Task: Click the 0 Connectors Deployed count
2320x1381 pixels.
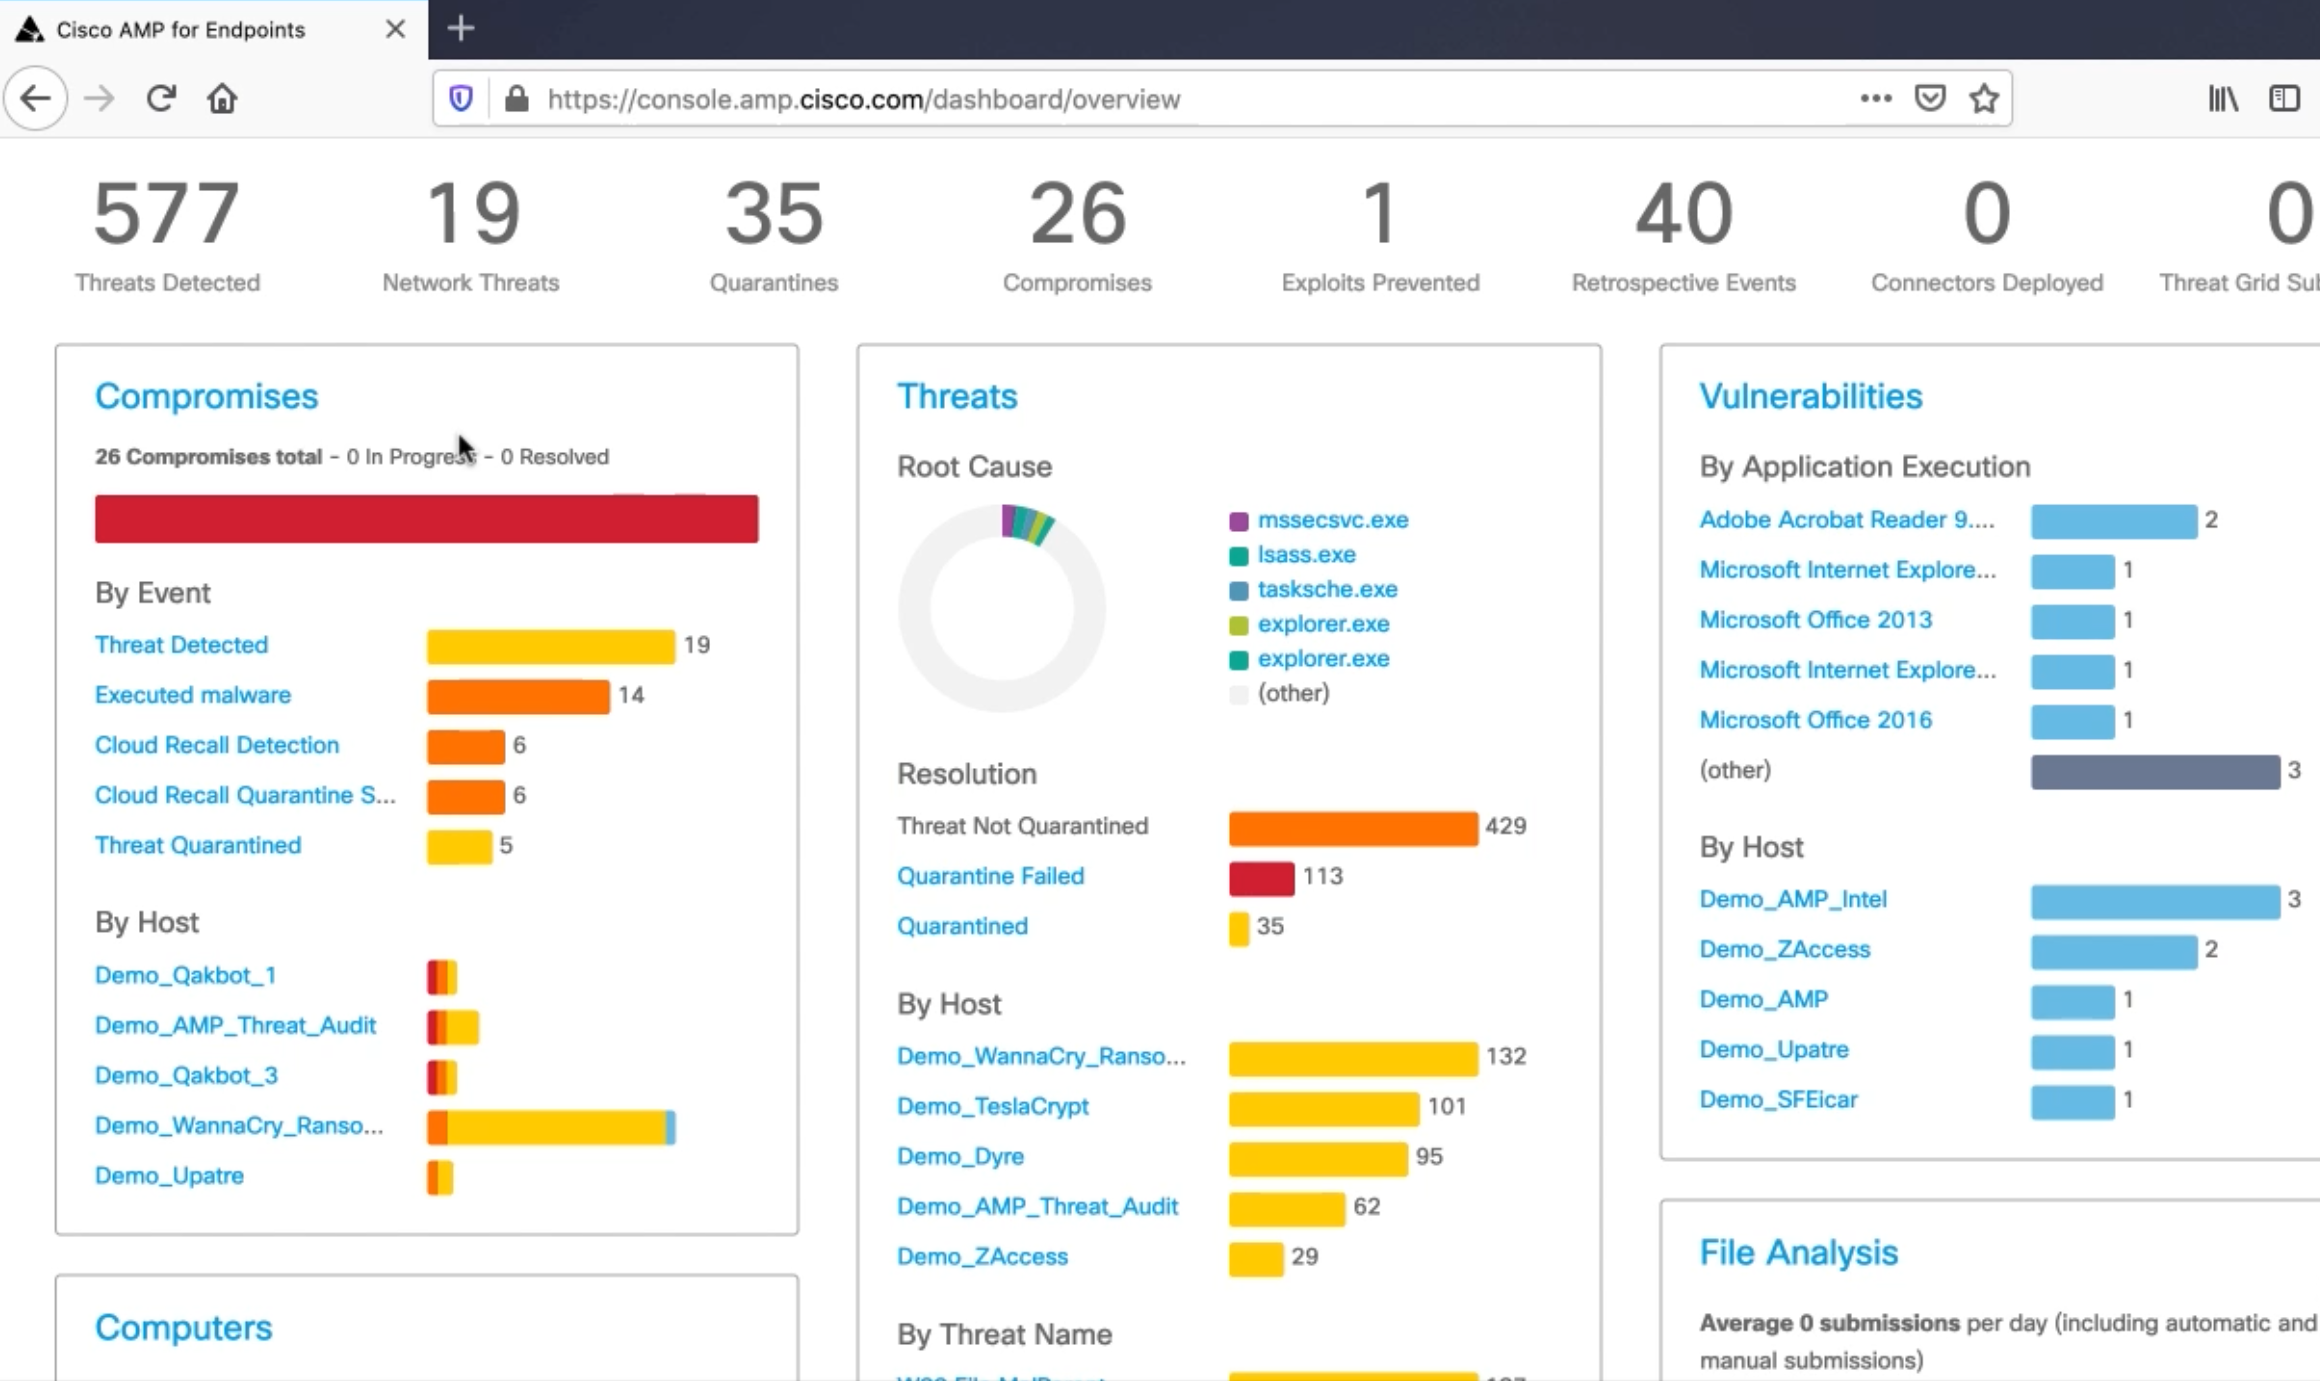Action: pyautogui.click(x=1987, y=213)
